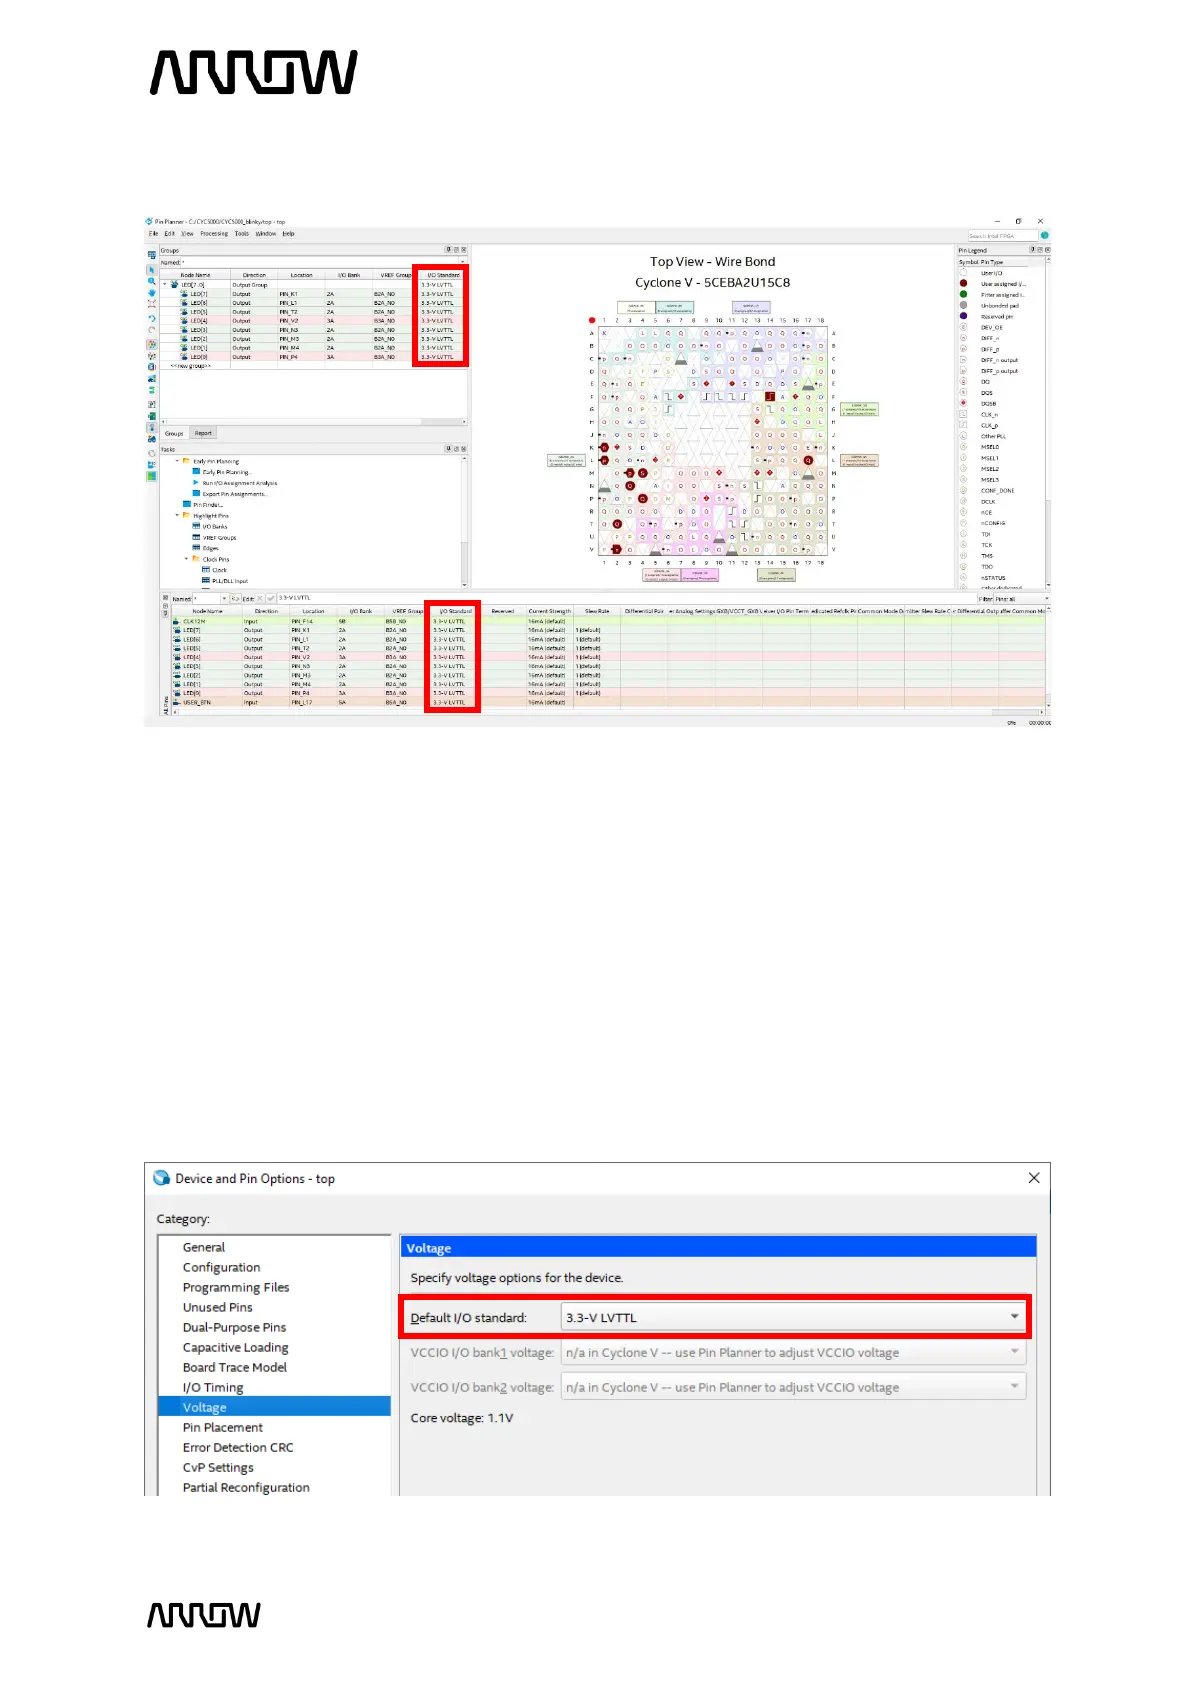Select CvP Settings category
1191x1684 pixels.
point(218,1467)
